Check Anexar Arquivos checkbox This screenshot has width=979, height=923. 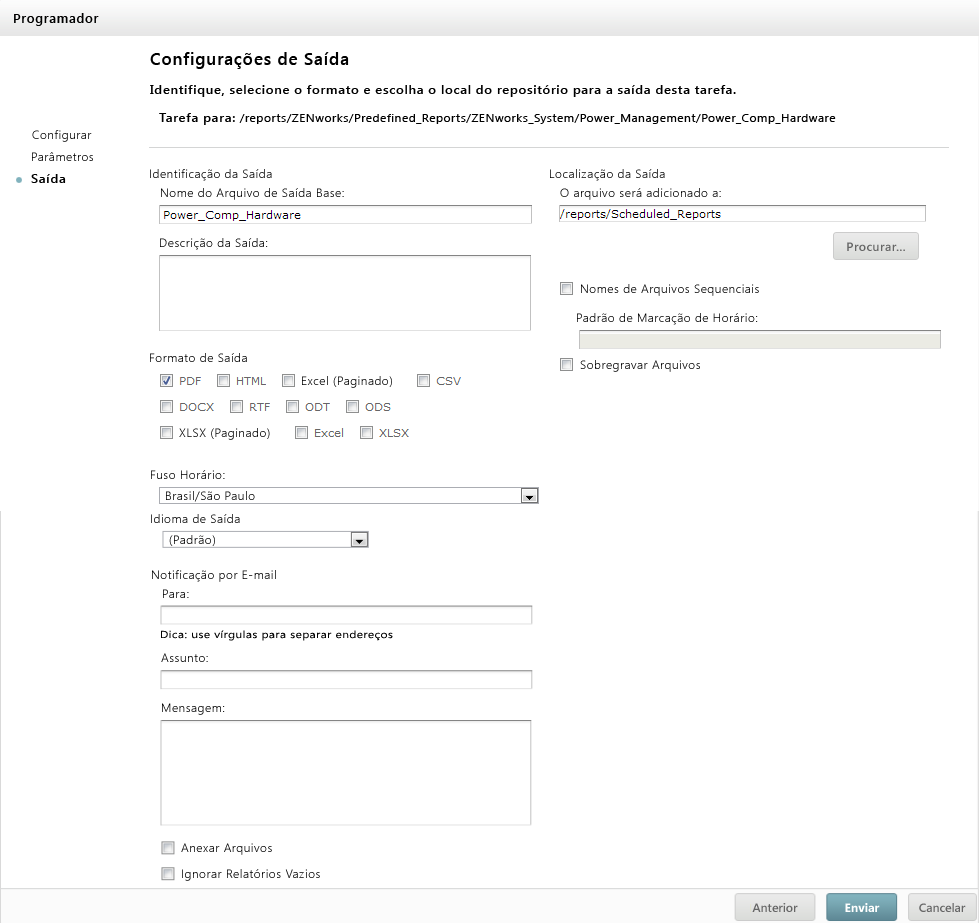pos(168,848)
